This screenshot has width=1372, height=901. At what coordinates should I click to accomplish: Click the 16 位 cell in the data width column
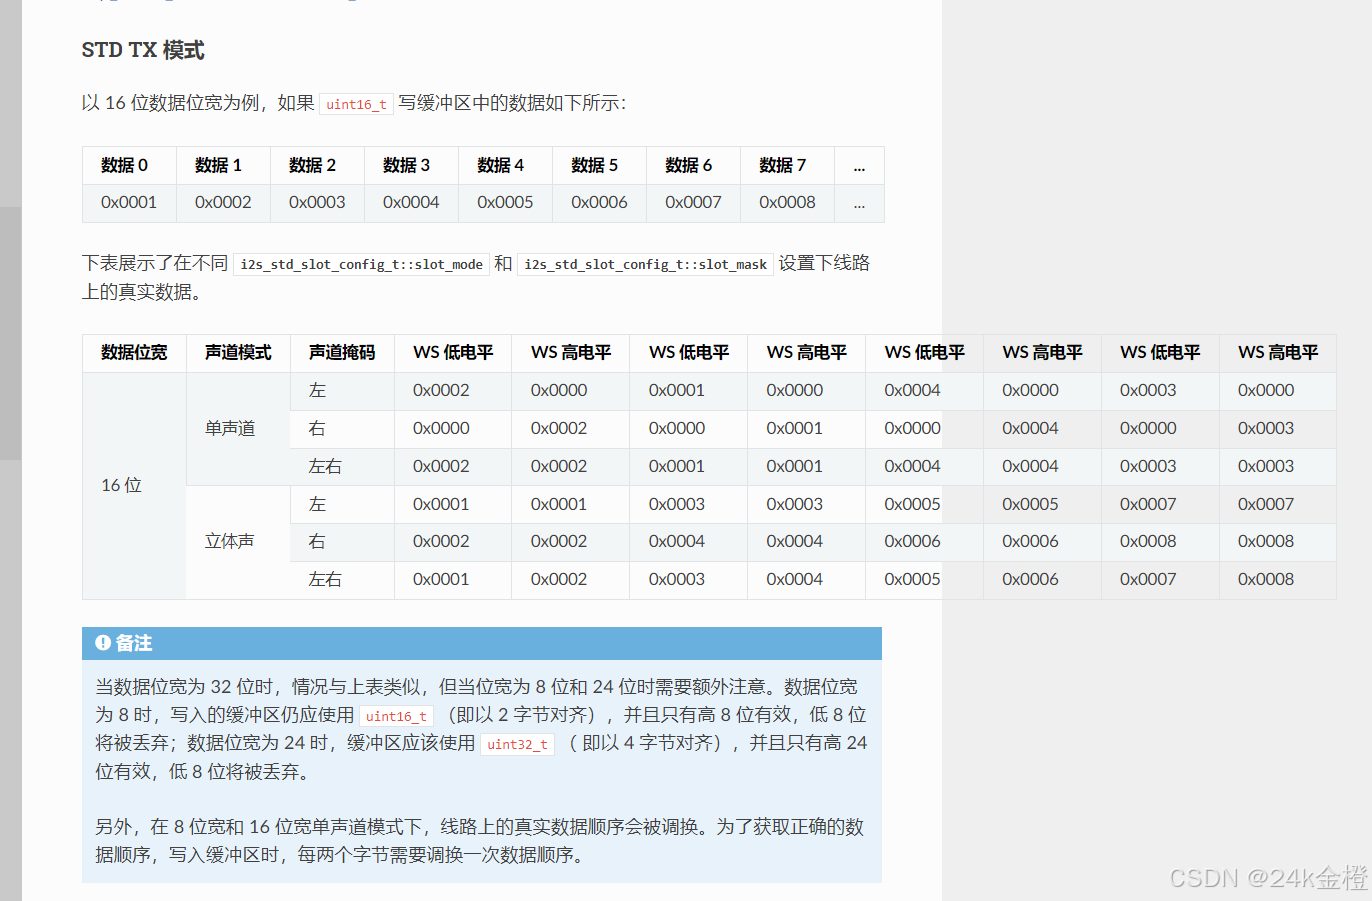[121, 484]
